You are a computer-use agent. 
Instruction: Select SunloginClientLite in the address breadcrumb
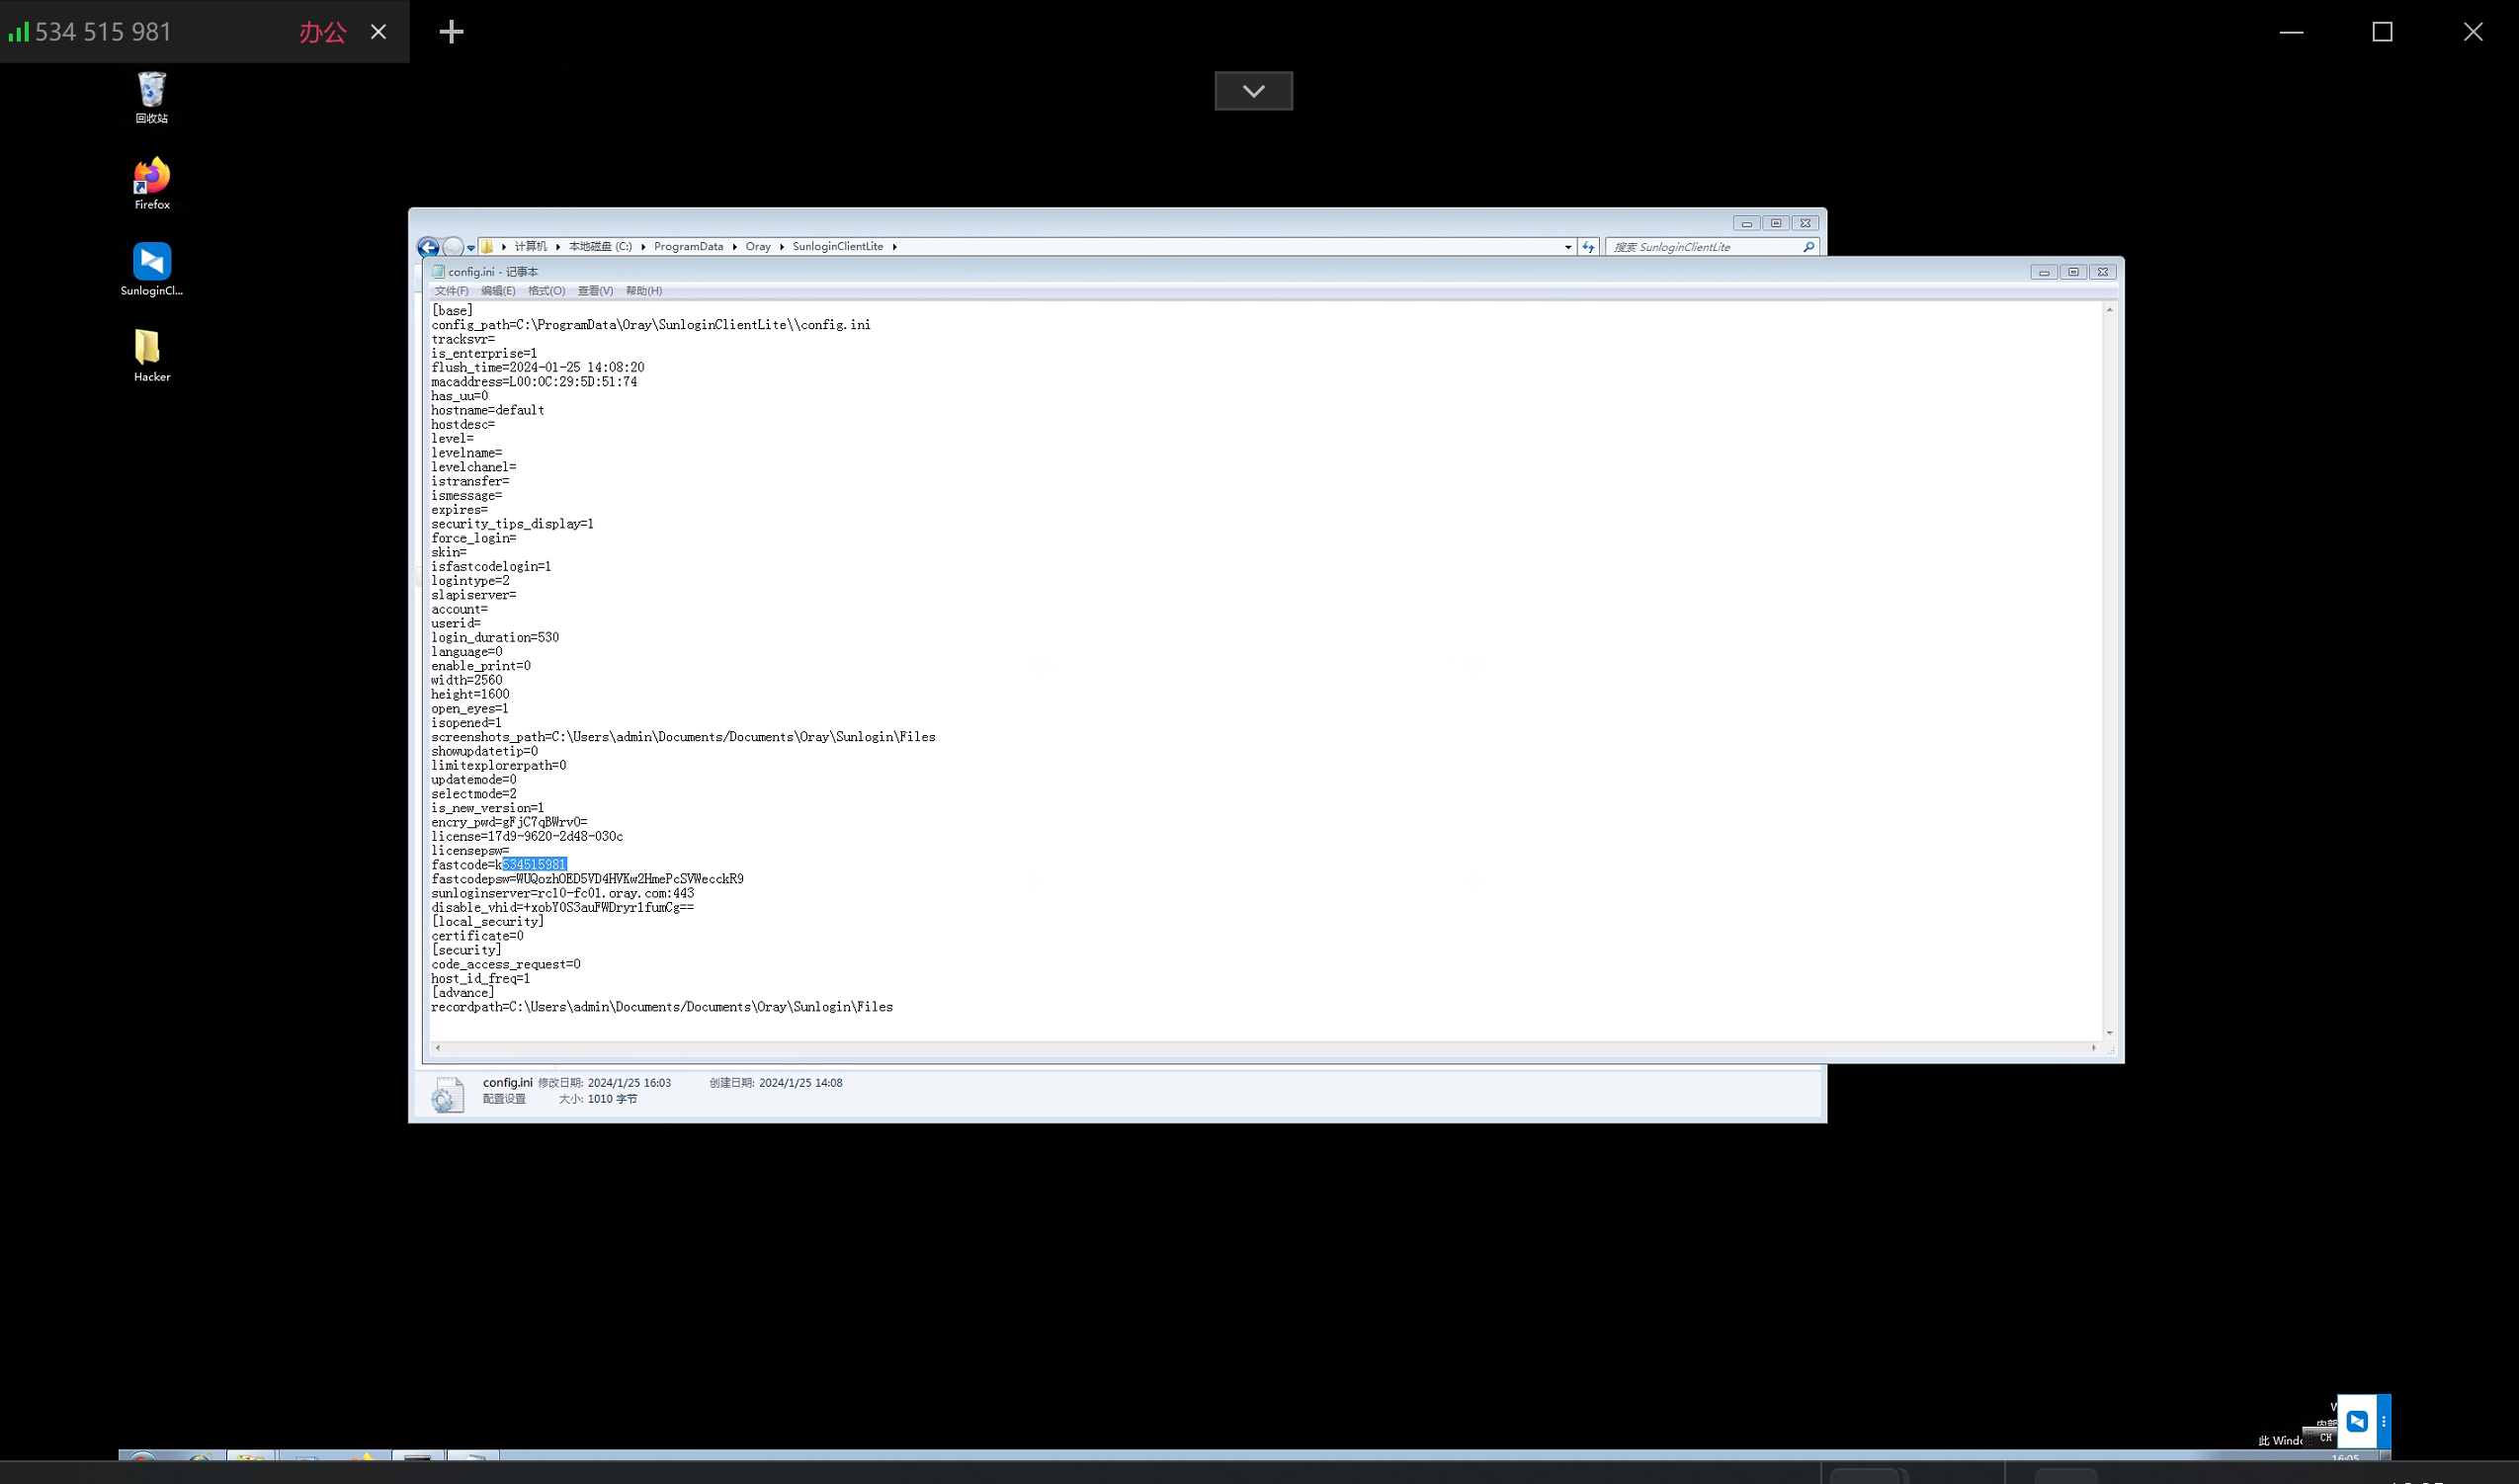(x=838, y=246)
